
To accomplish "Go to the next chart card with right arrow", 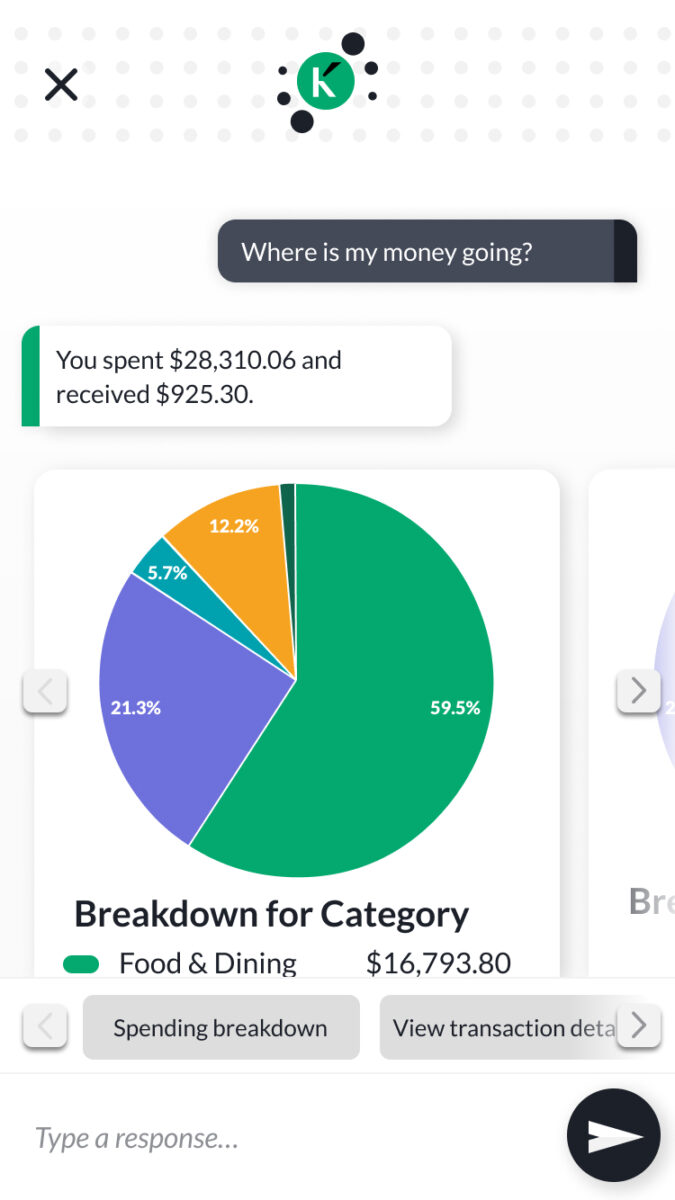I will click(x=638, y=690).
